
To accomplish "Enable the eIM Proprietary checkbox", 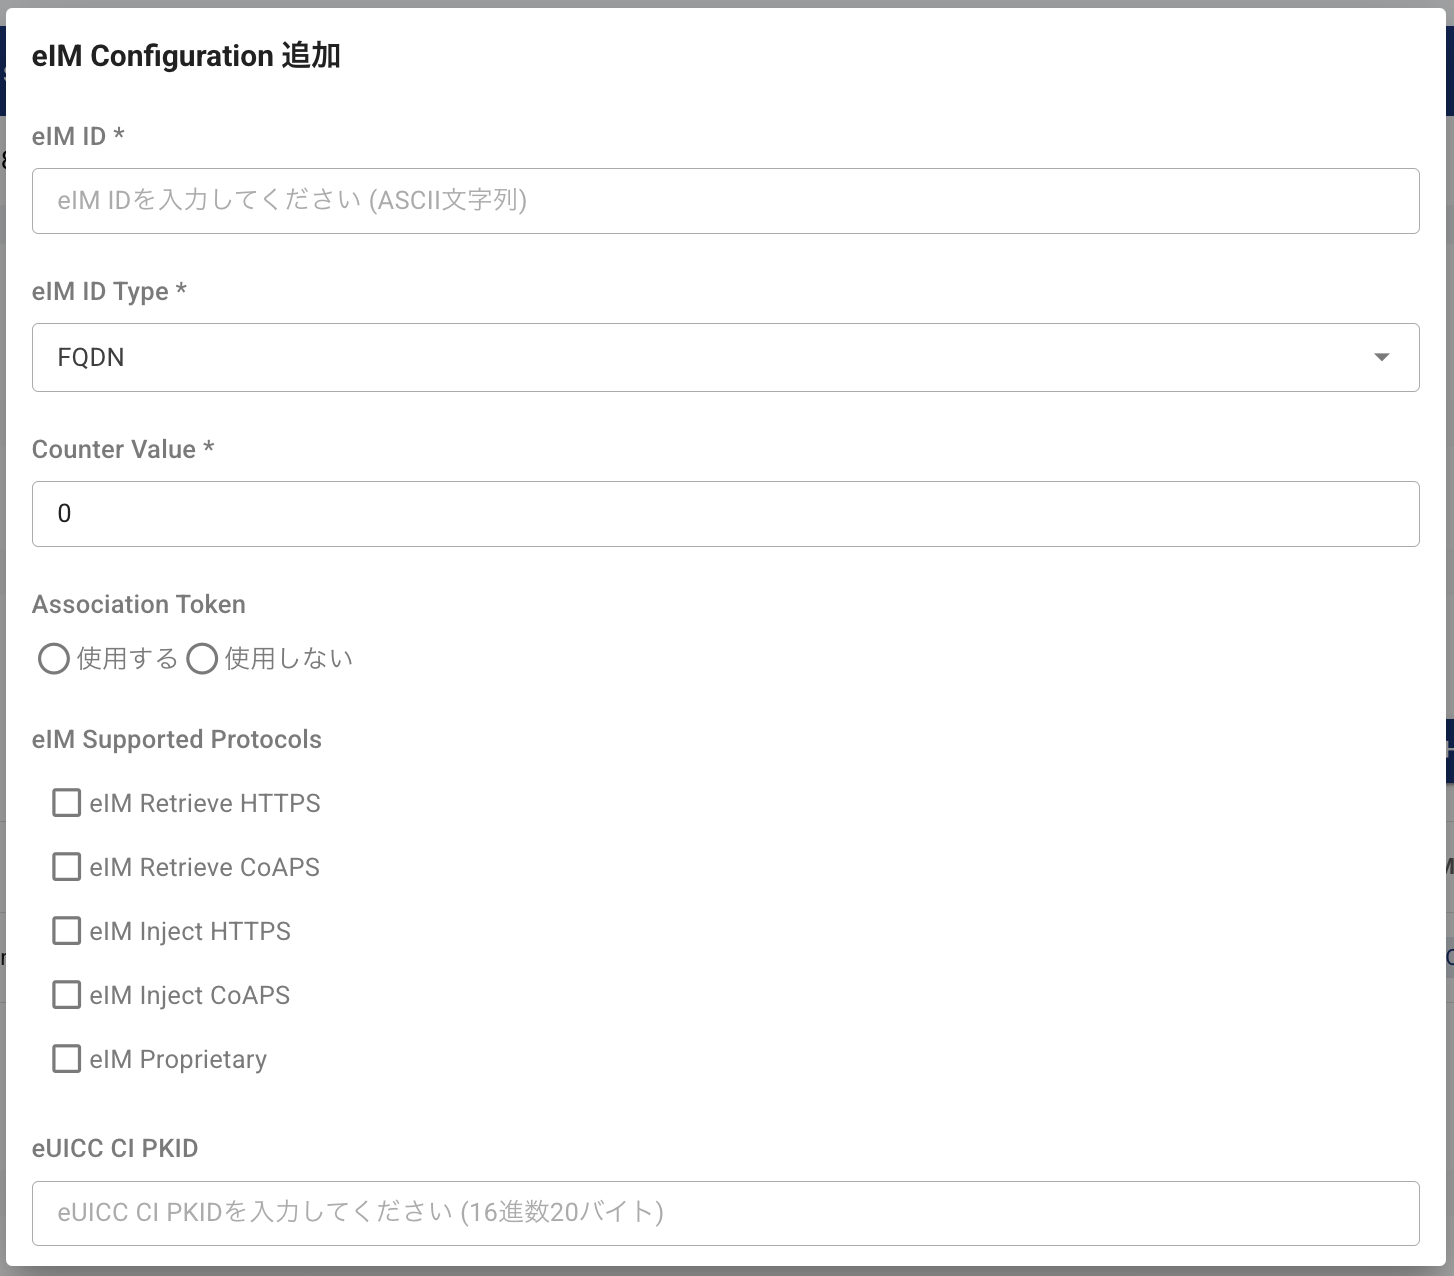I will [x=66, y=1059].
